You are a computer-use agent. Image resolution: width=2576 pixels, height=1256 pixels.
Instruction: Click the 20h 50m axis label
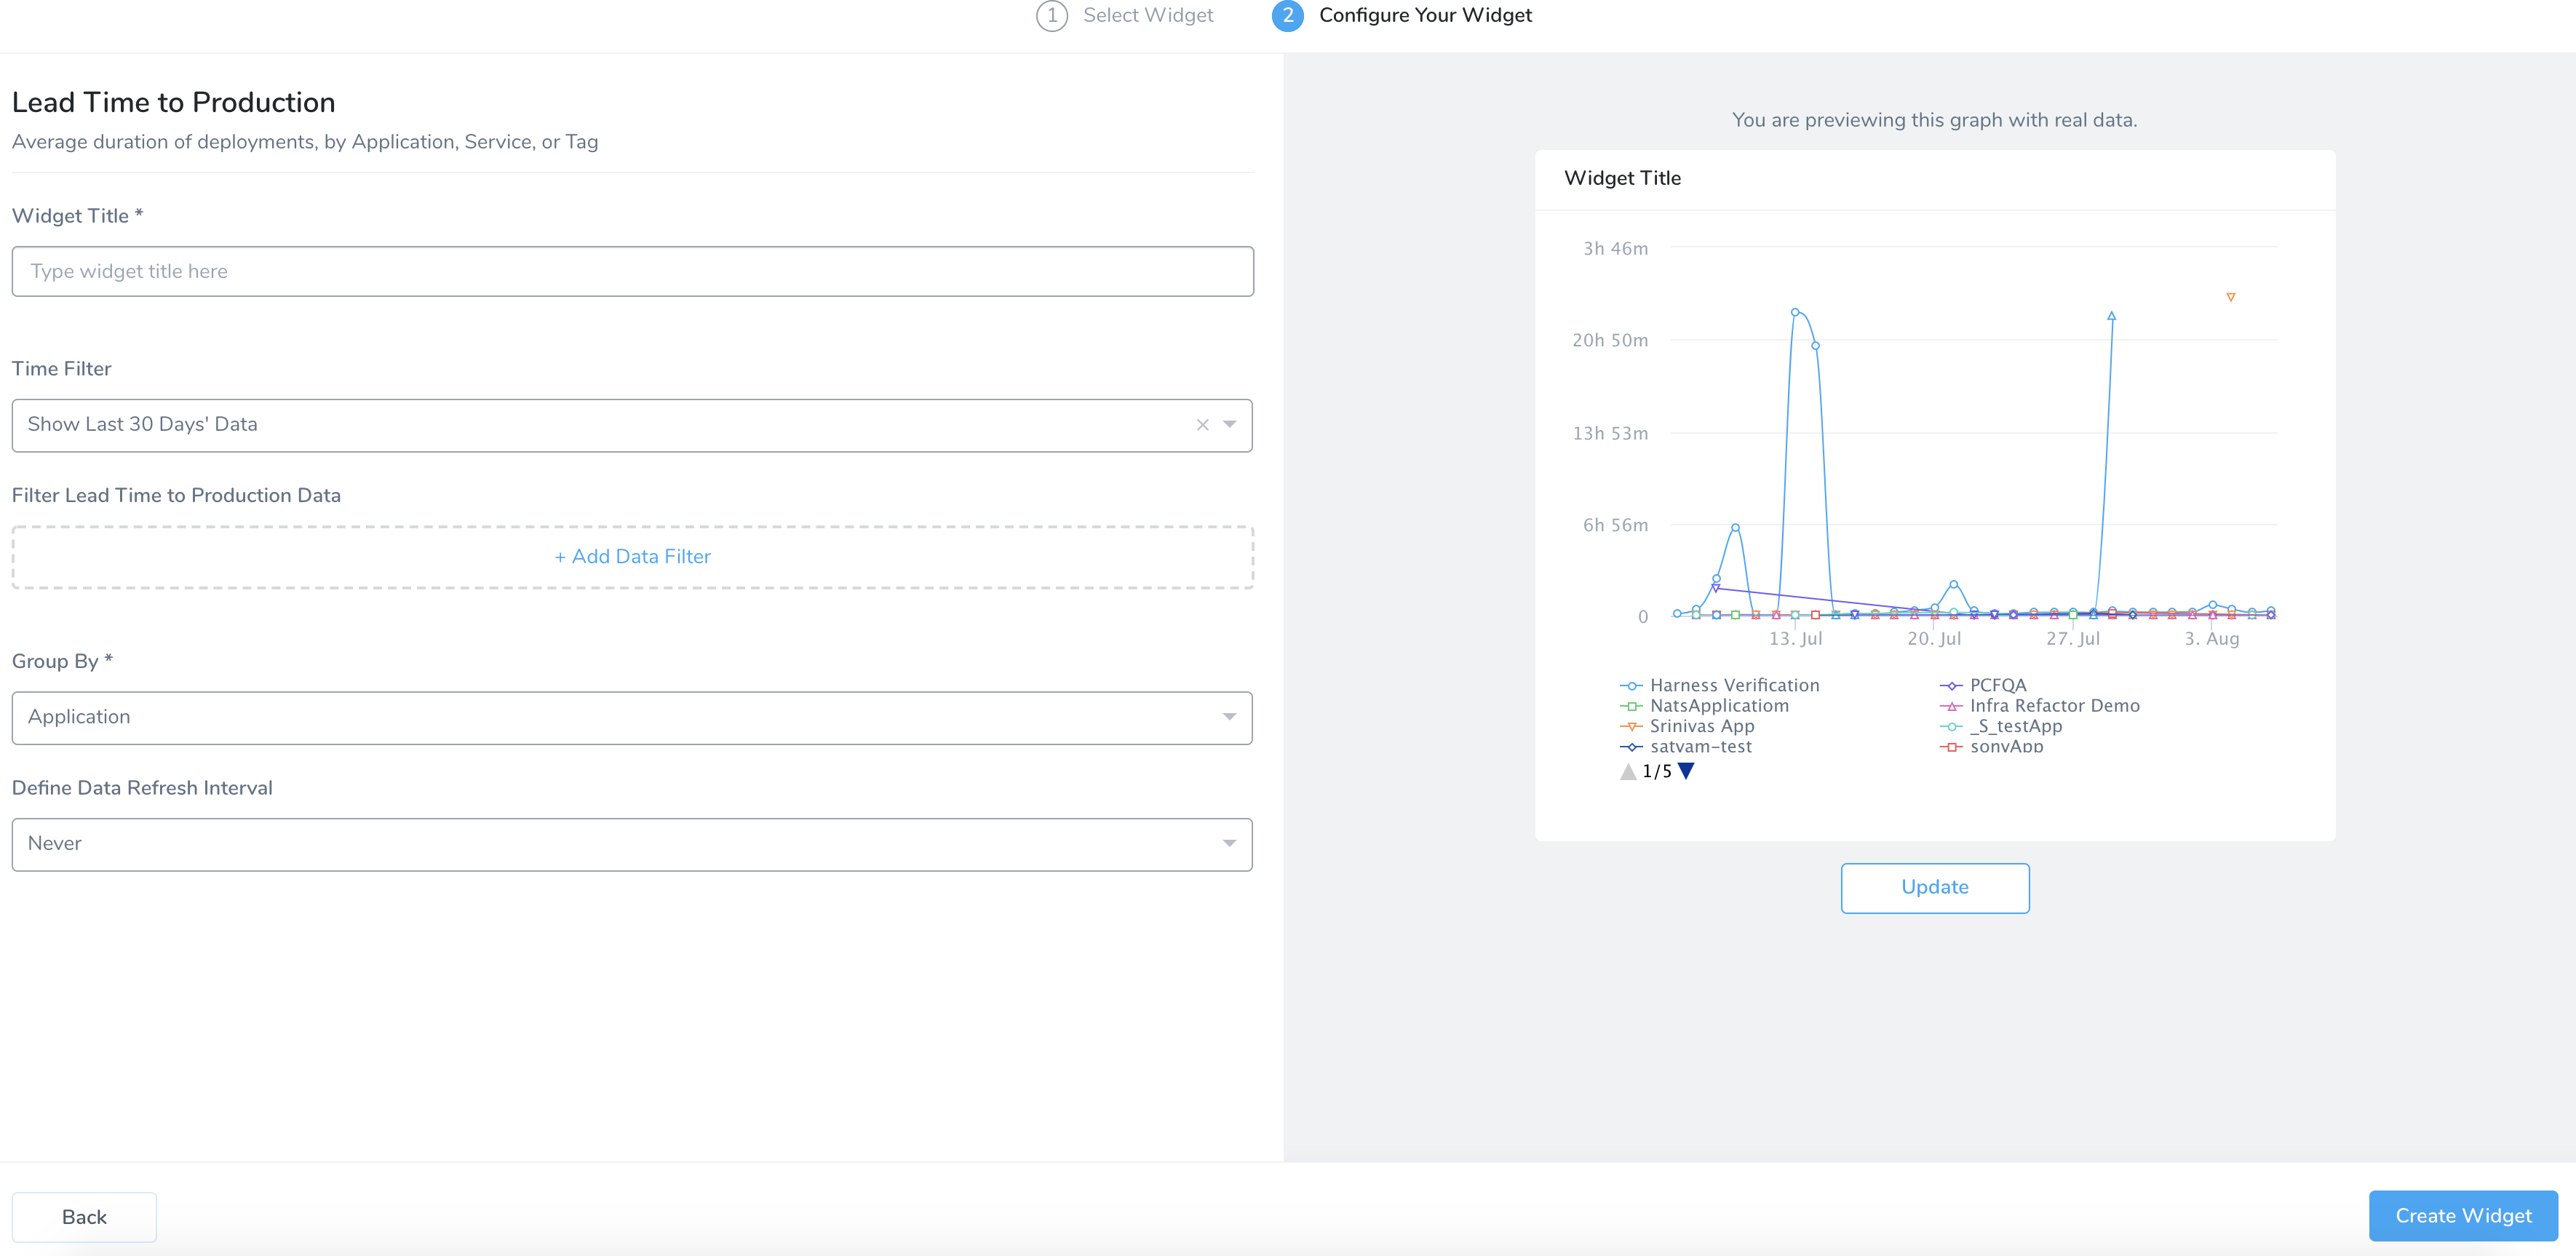point(1610,341)
